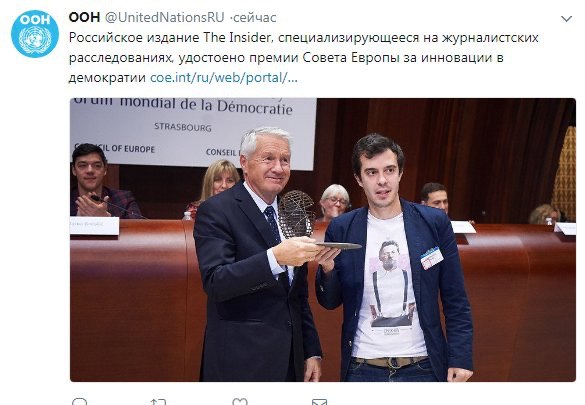The image size is (585, 405).
Task: Click the STRASBOURG text on the banner
Action: pyautogui.click(x=183, y=127)
